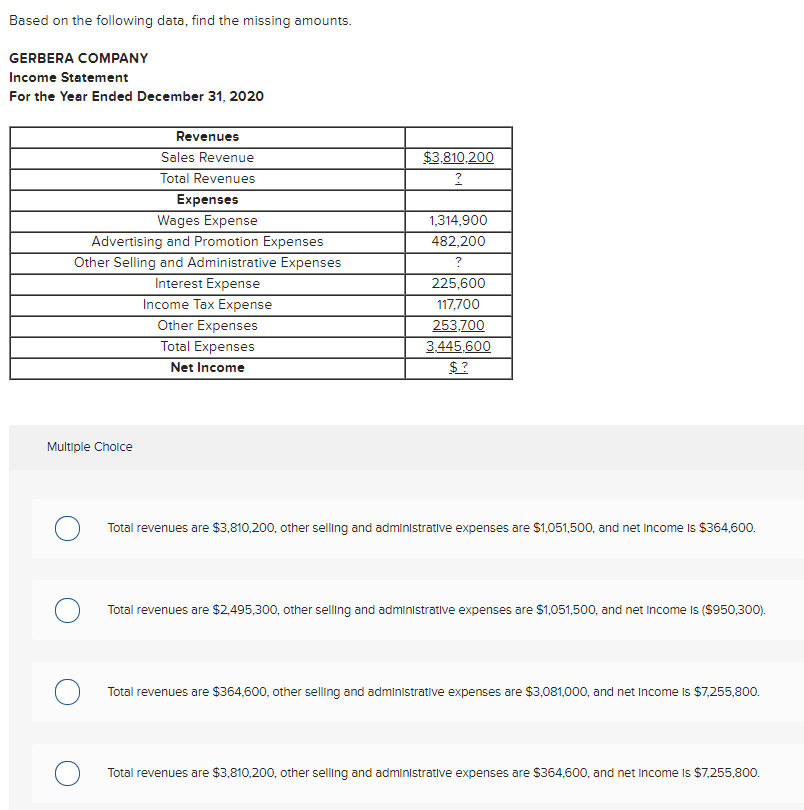
Task: Click the GERBERA COMPANY title text
Action: (78, 58)
